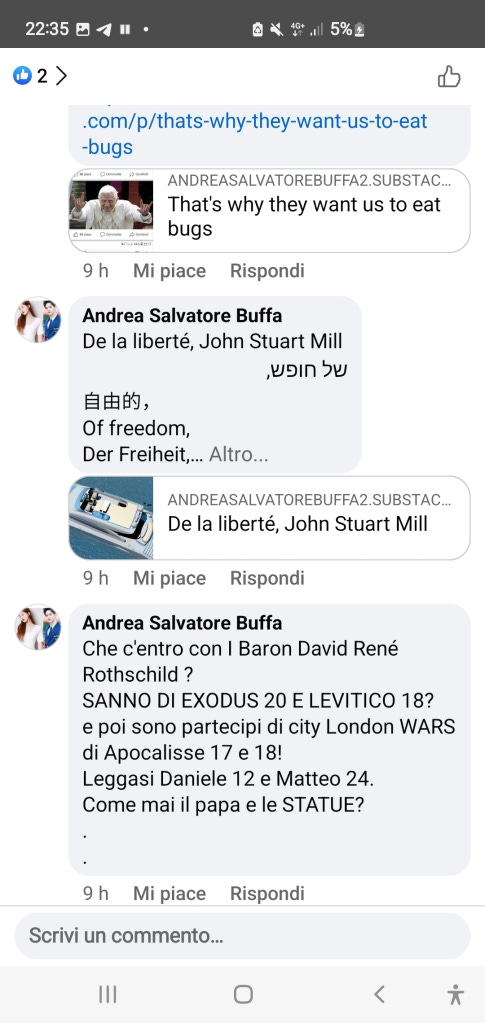This screenshot has width=485, height=1023.
Task: Open the profile avatar beside the Rothschild comment
Action: [38, 627]
